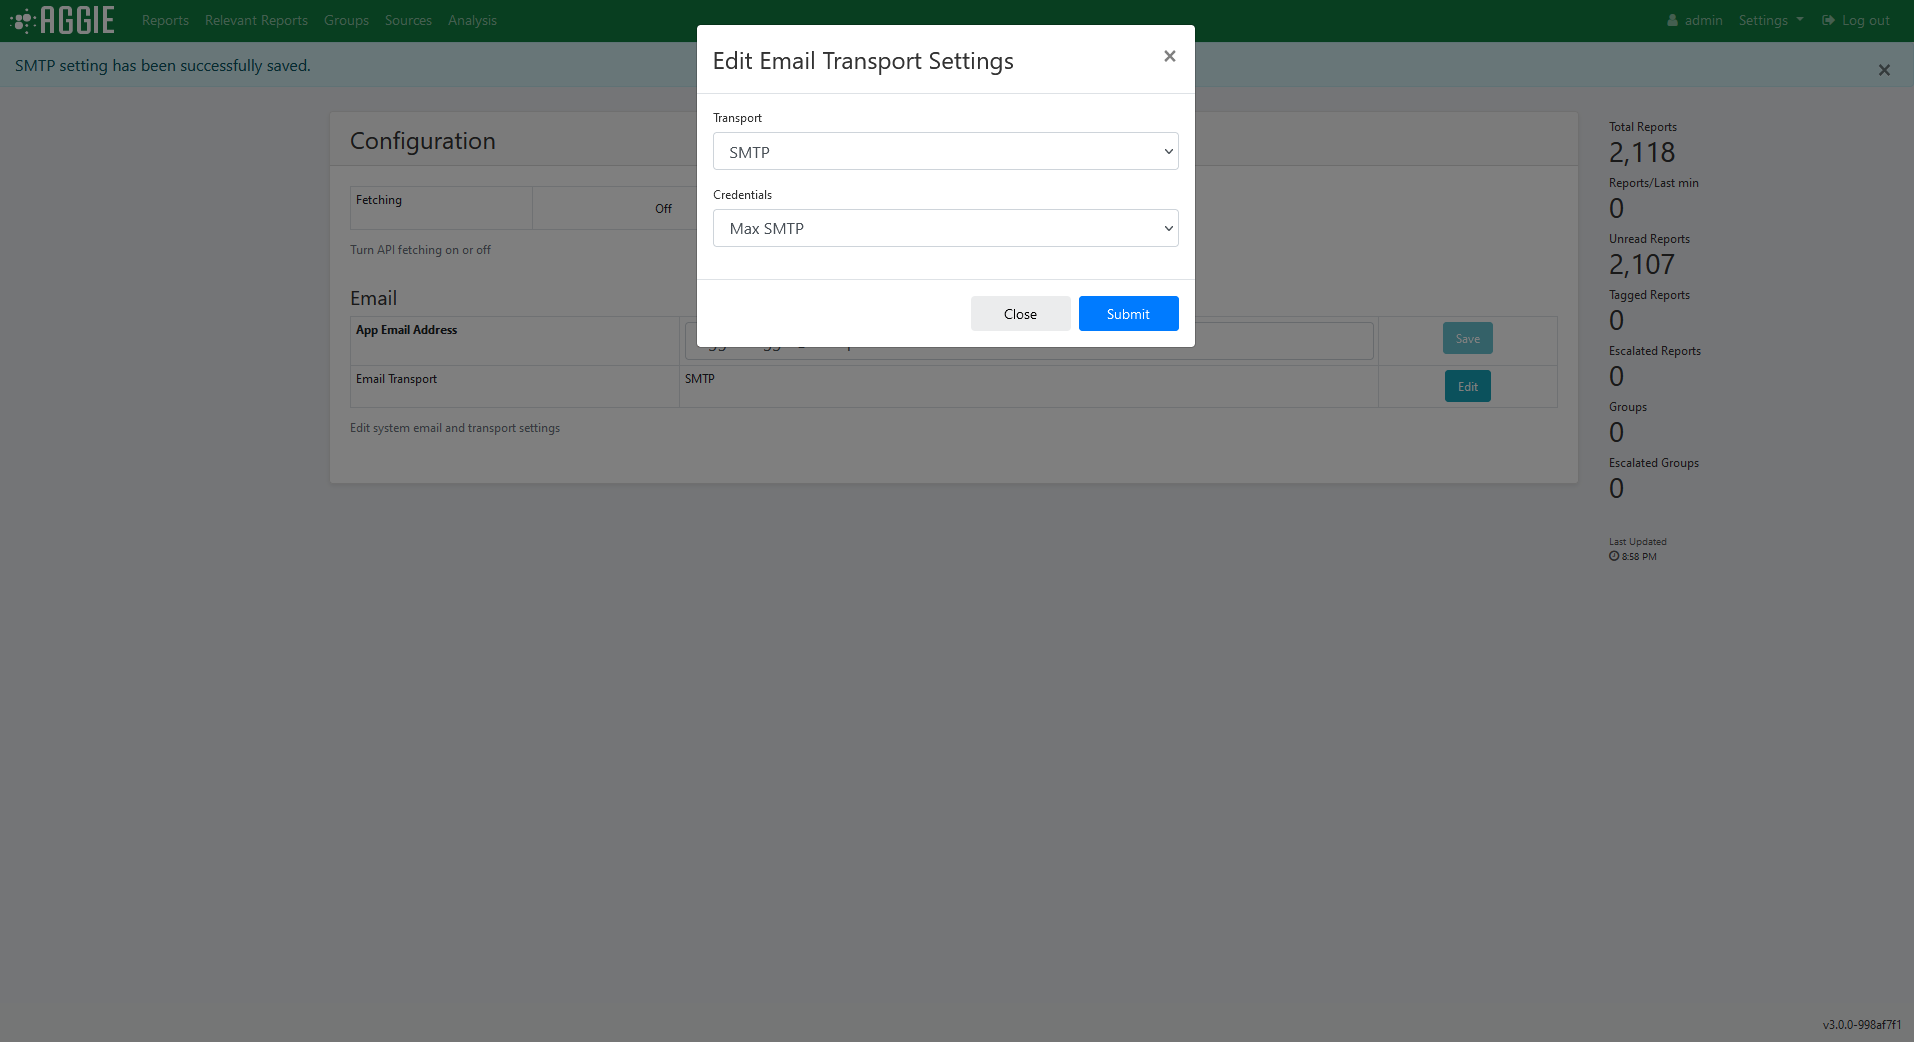Expand the Settings dropdown menu

click(1771, 20)
